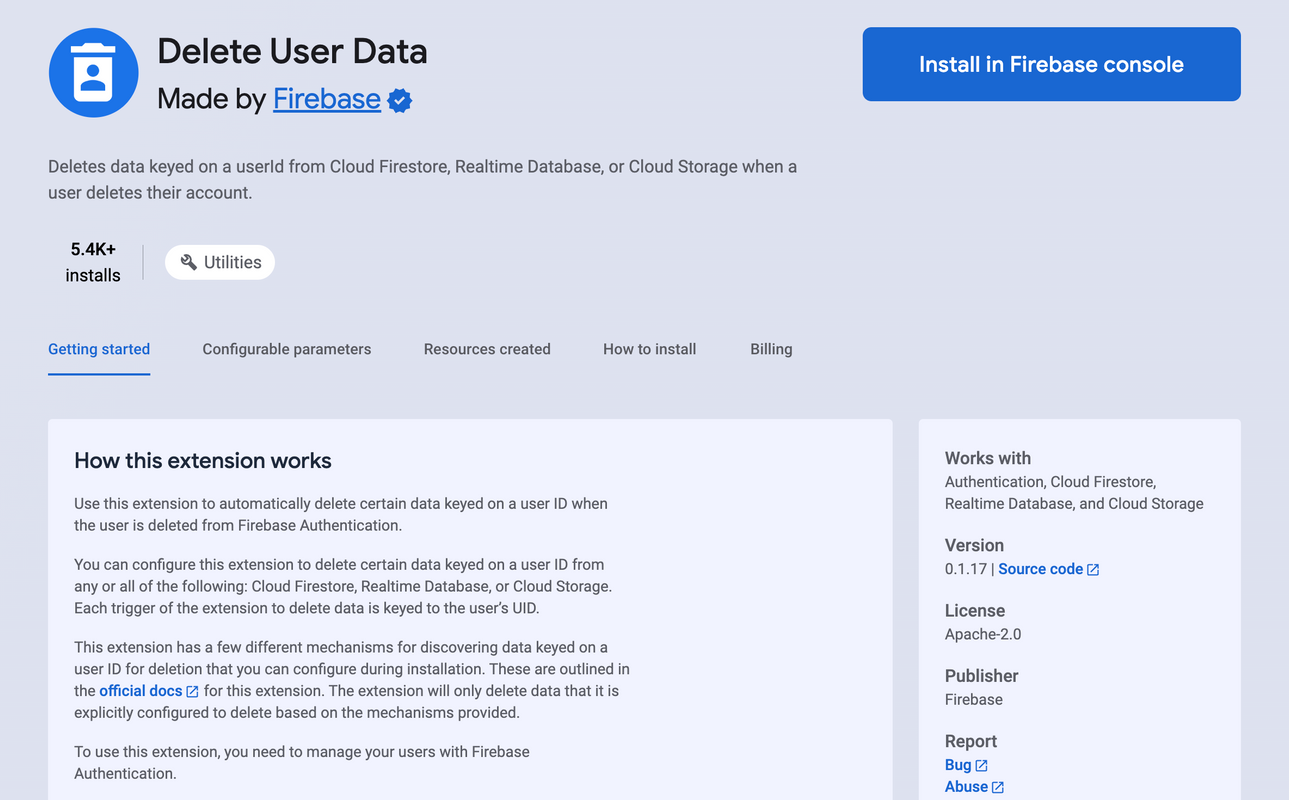Image resolution: width=1289 pixels, height=800 pixels.
Task: Click the Report heading
Action: tap(971, 741)
